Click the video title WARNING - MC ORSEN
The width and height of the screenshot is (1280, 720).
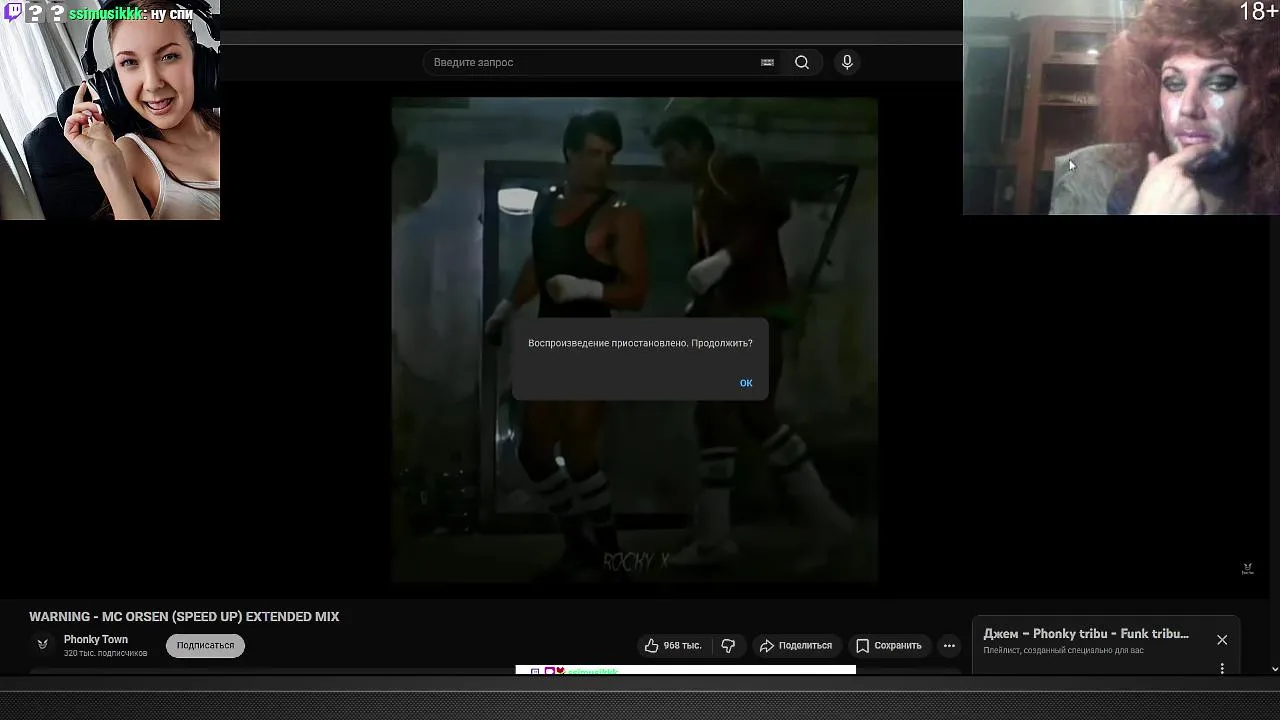pyautogui.click(x=184, y=617)
